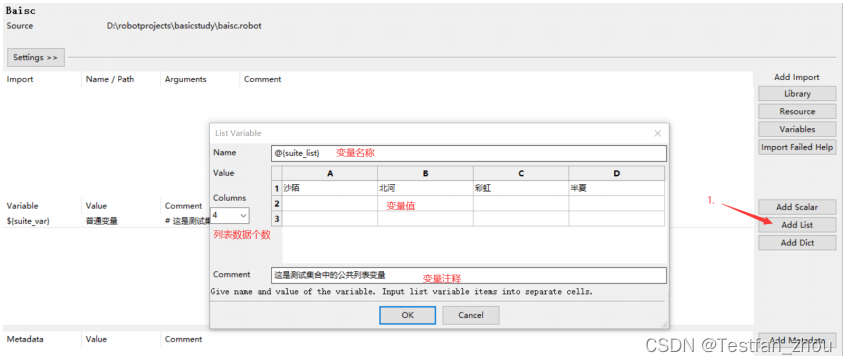
Task: Cancel the List Variable dialog
Action: [470, 315]
